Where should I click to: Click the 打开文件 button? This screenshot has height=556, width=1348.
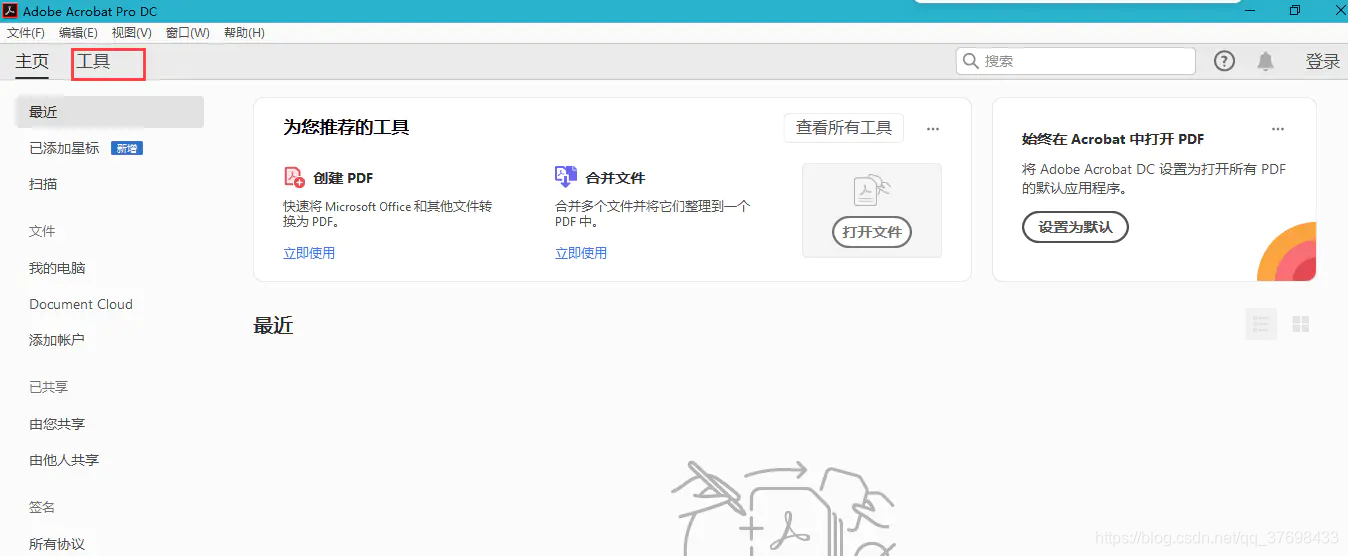(872, 232)
